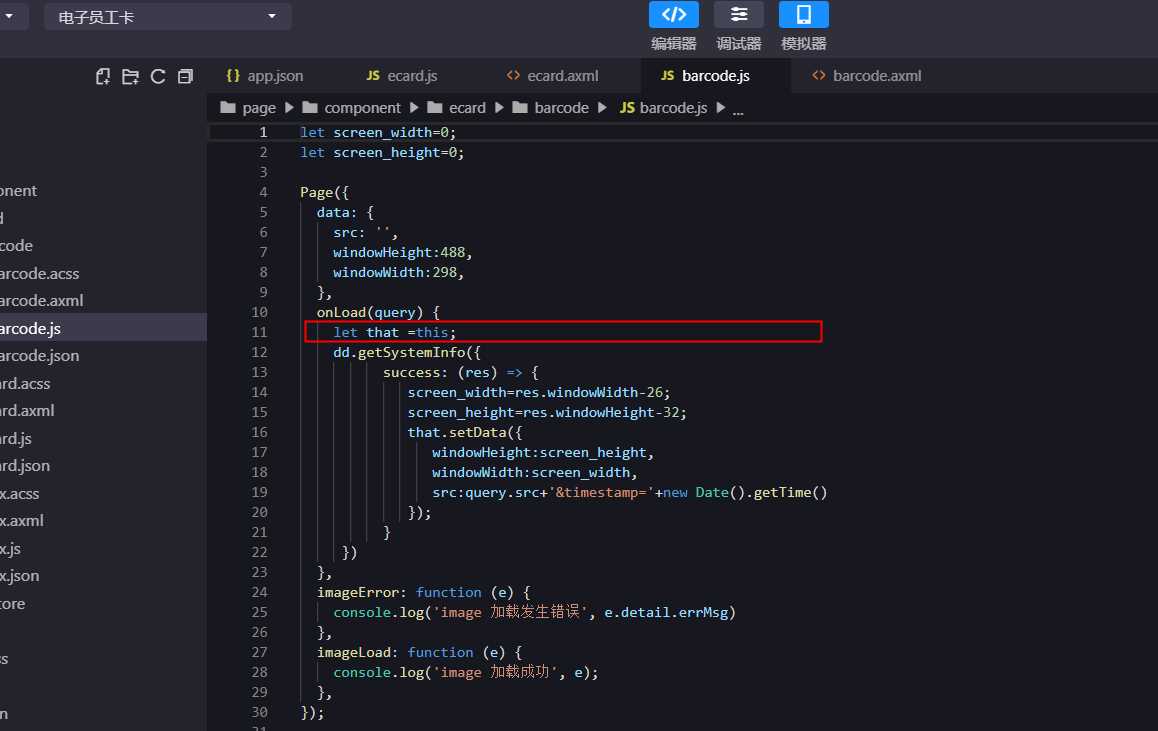Switch to the barcode.axml tab
The height and width of the screenshot is (731, 1158).
(x=866, y=75)
